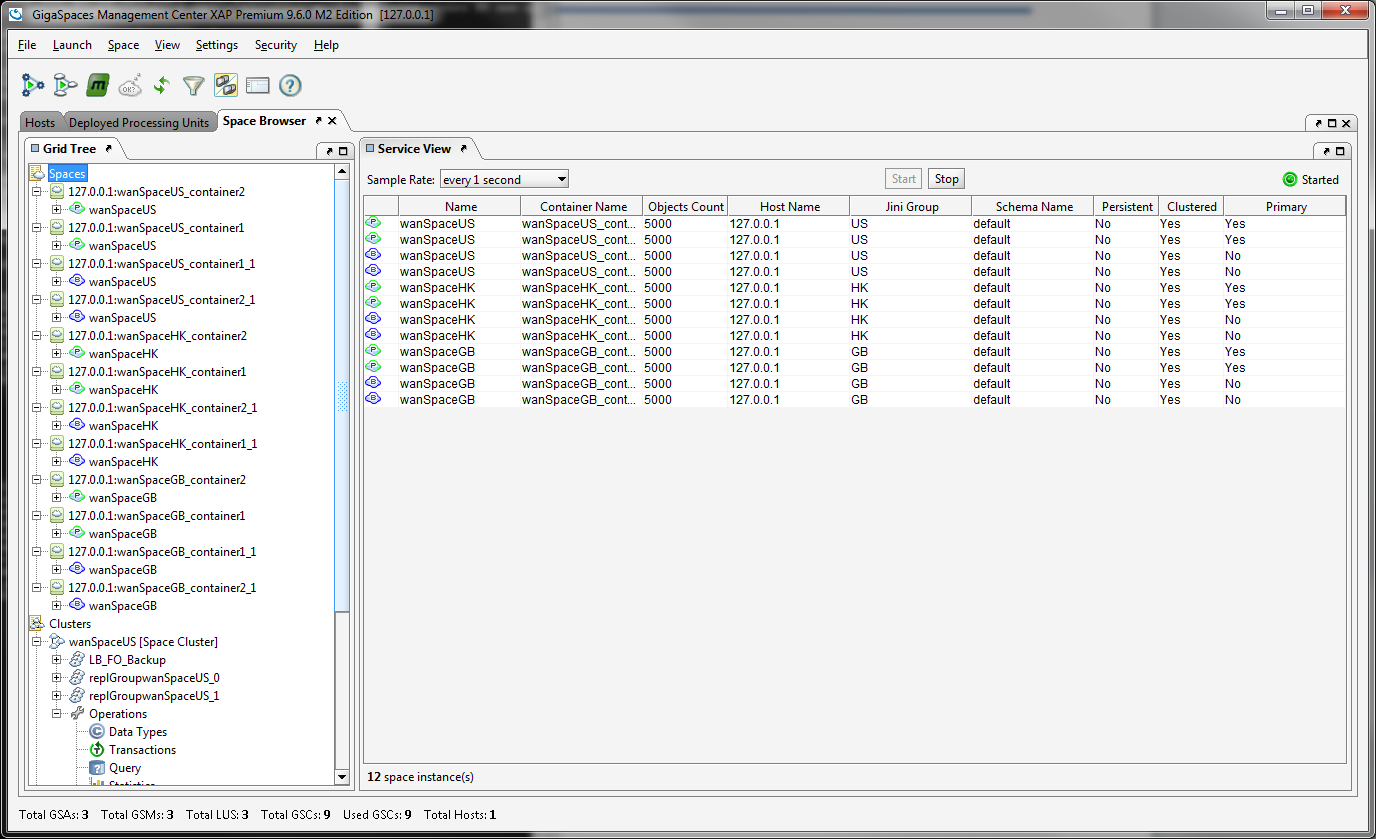1376x839 pixels.
Task: Click the Grid Tree panel's top-right undock arrow
Action: click(329, 152)
